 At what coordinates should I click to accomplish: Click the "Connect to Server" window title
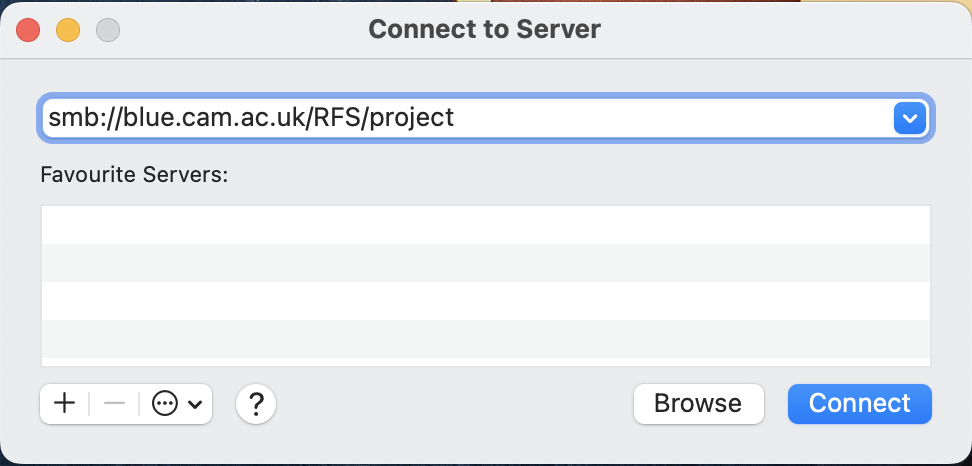(x=484, y=29)
